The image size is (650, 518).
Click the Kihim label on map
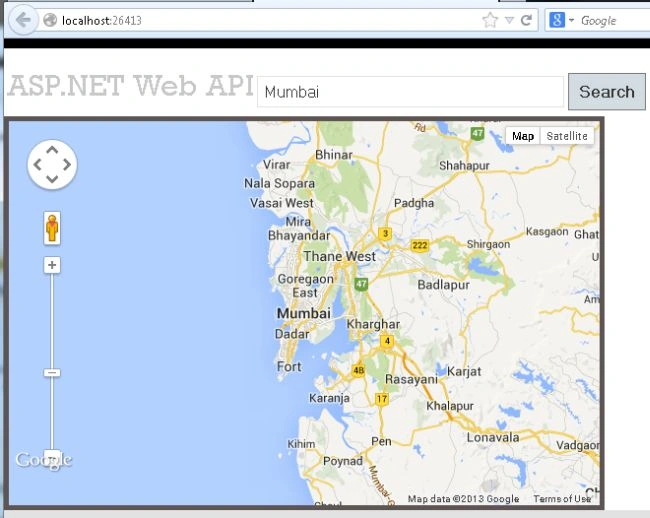click(x=301, y=444)
